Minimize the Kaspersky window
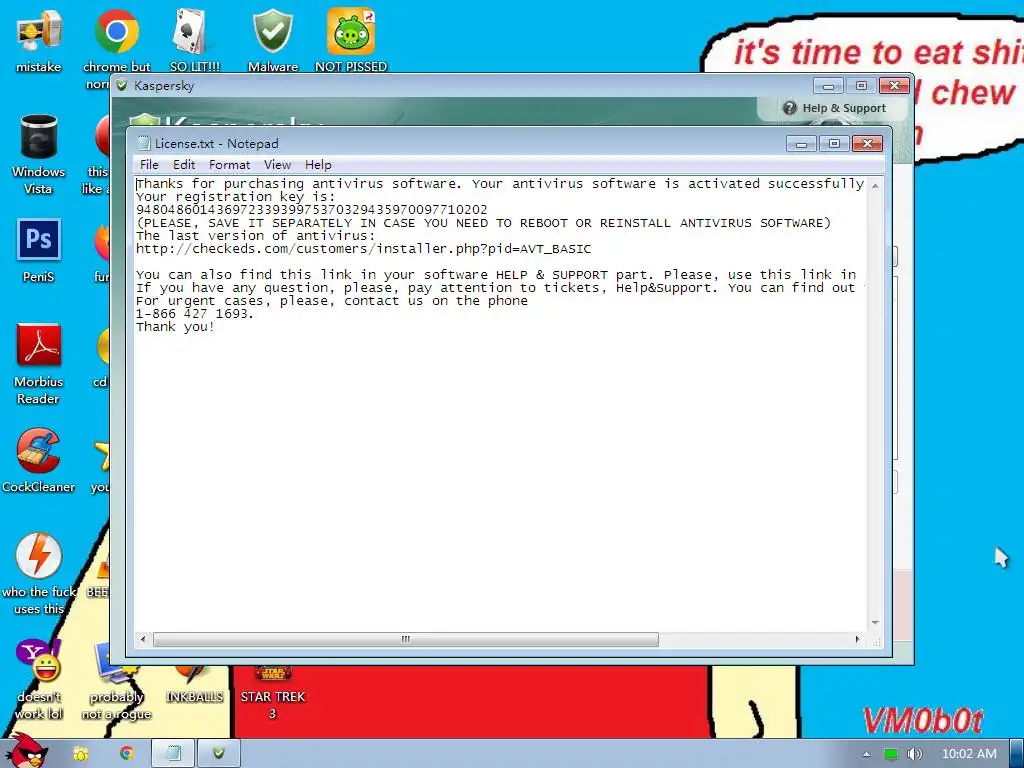This screenshot has width=1024, height=768. (x=829, y=86)
